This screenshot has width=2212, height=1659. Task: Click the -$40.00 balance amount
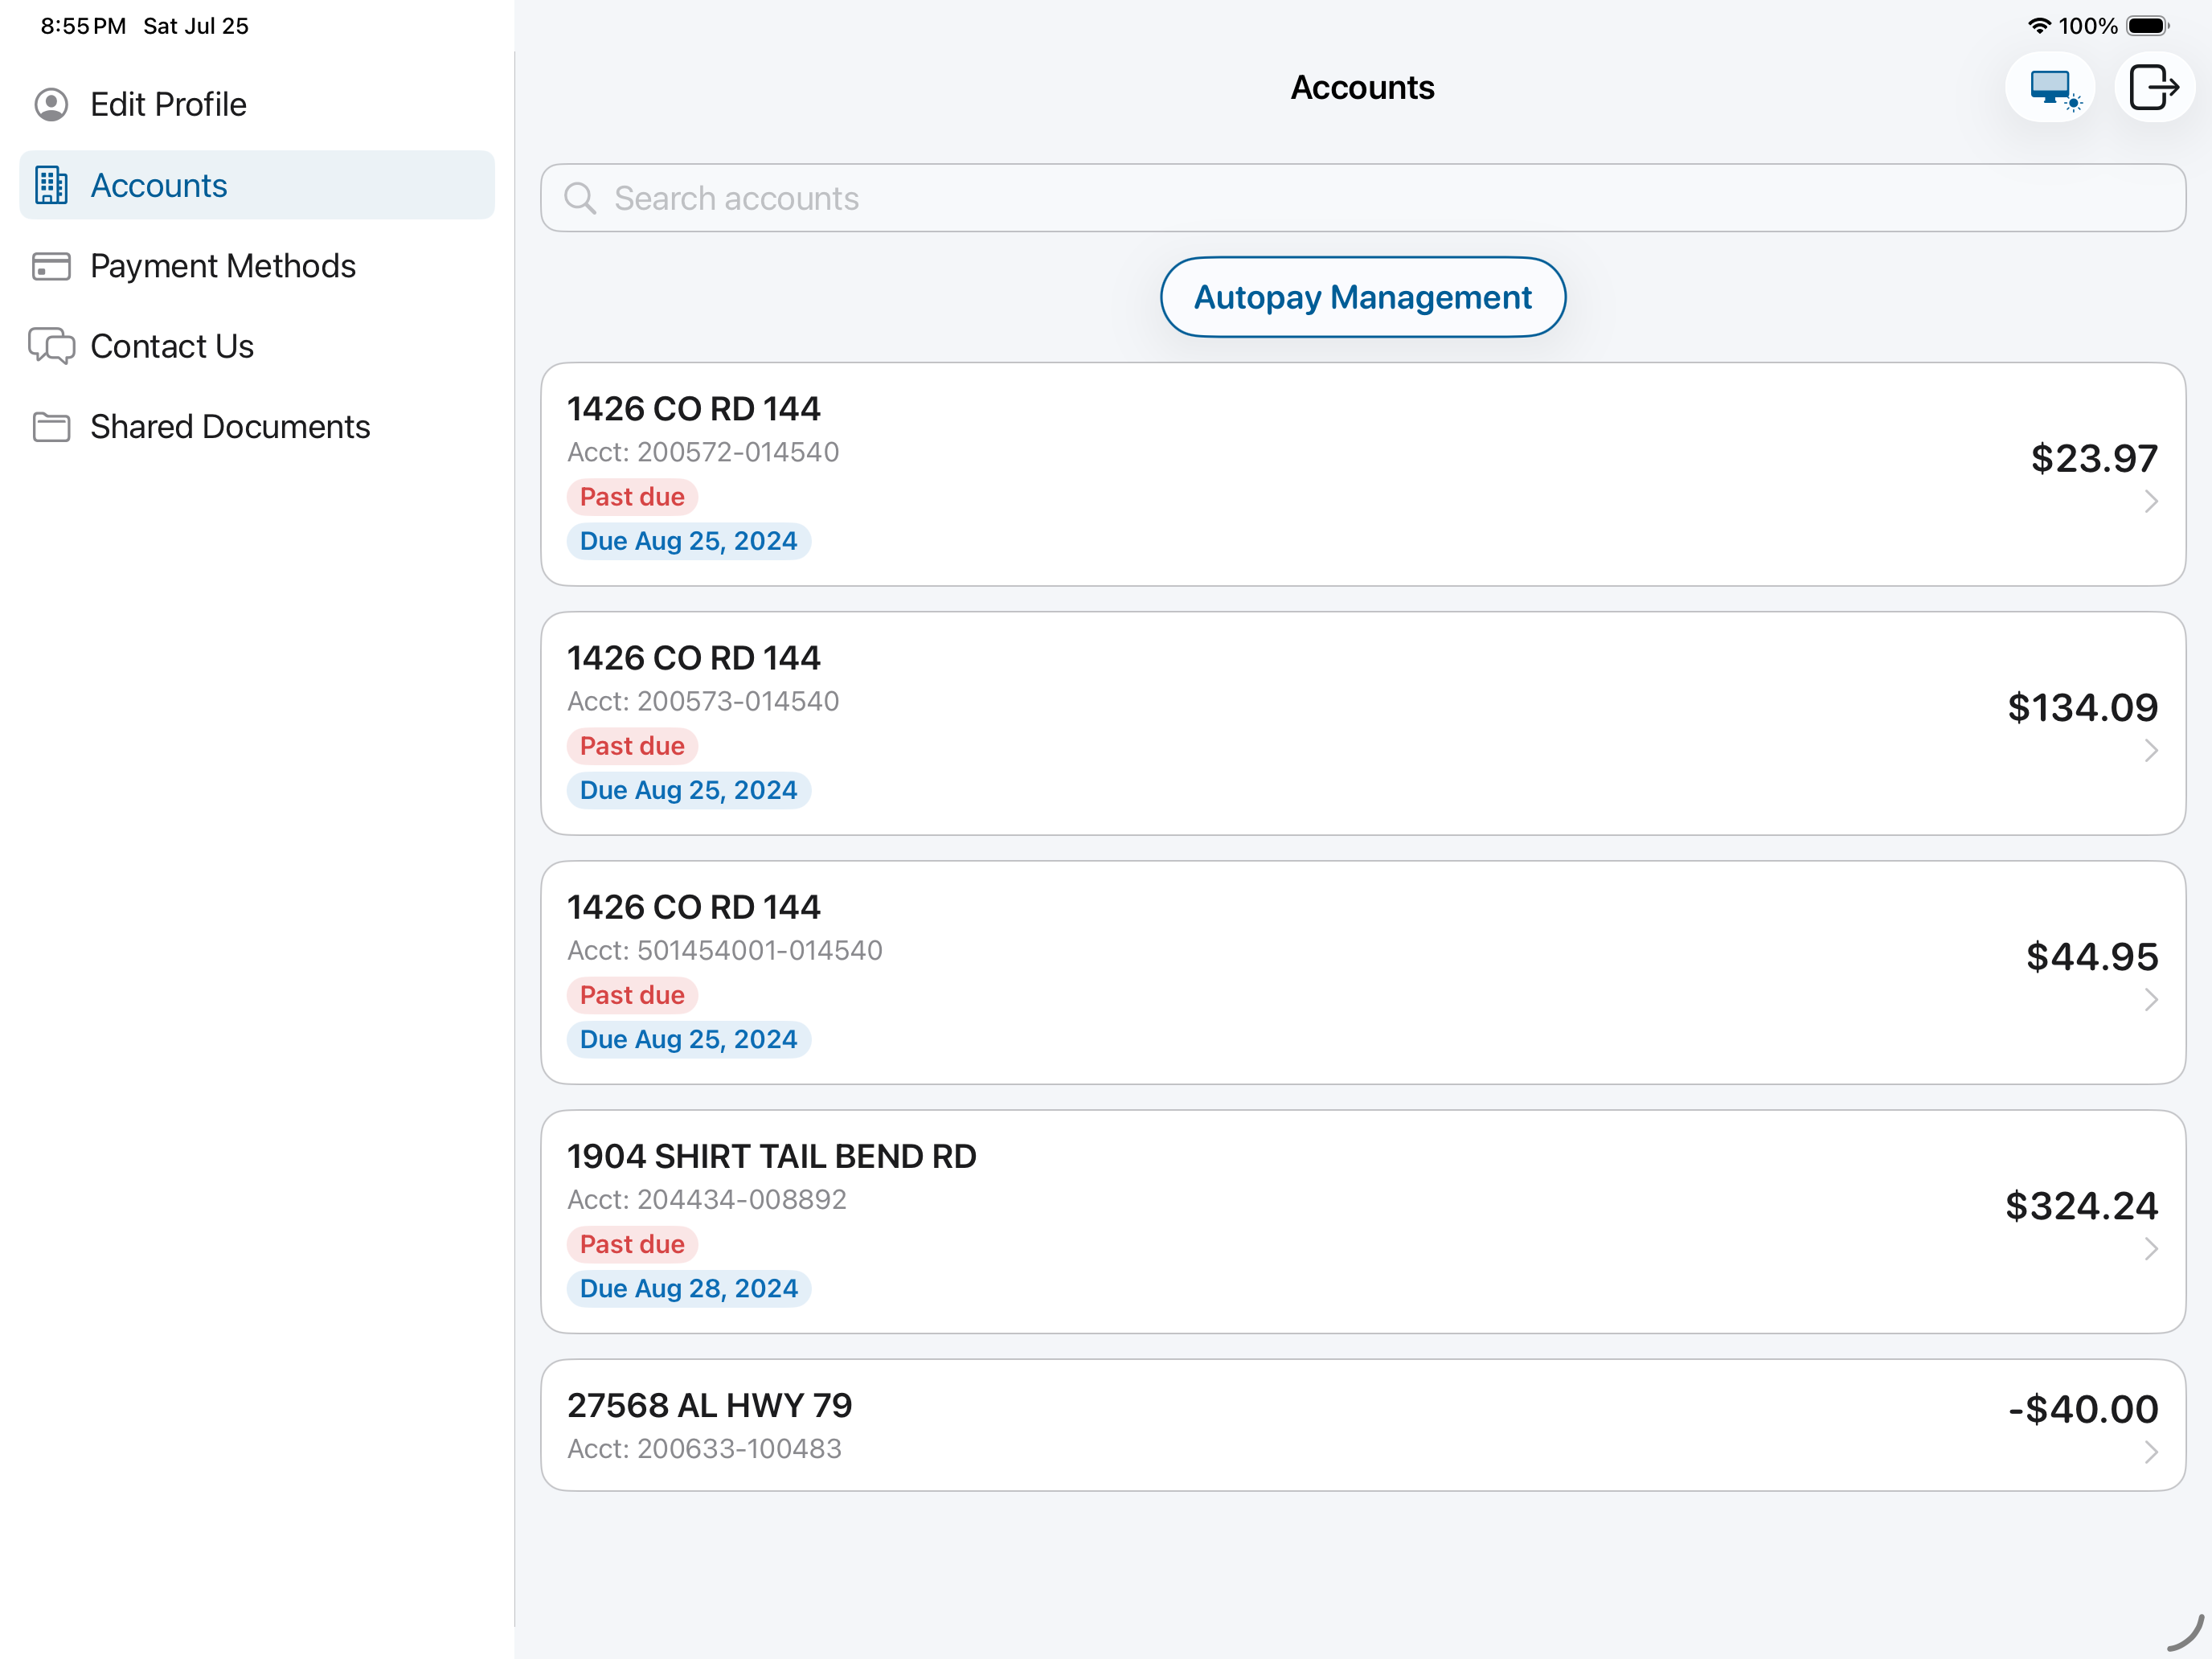pos(2083,1409)
